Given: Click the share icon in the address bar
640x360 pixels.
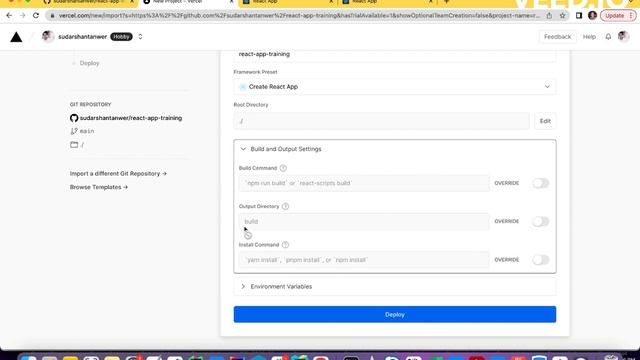Looking at the screenshot, I should (x=549, y=16).
